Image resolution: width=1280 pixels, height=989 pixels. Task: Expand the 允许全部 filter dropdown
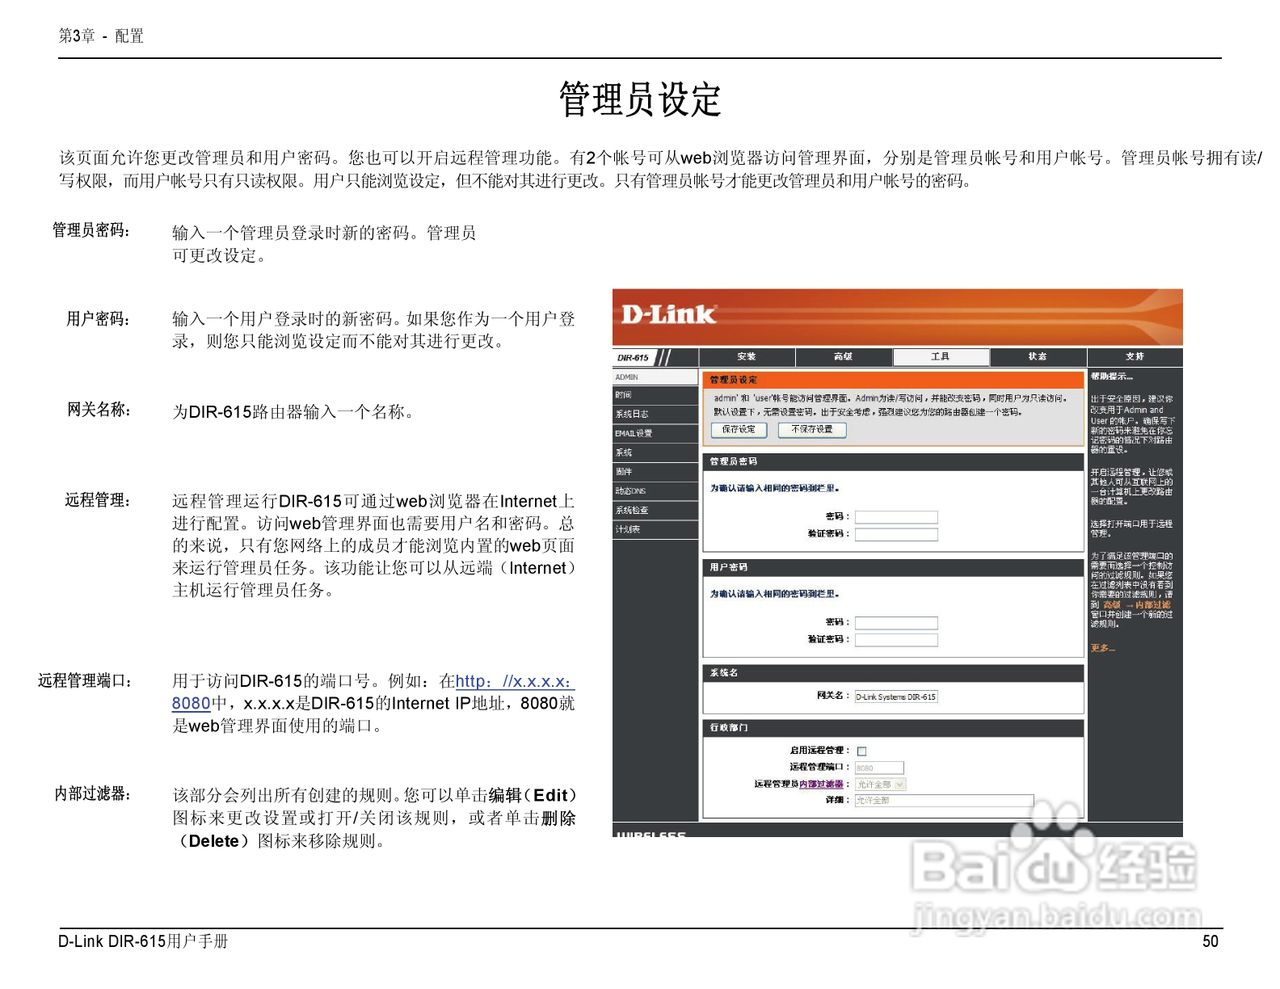(879, 785)
